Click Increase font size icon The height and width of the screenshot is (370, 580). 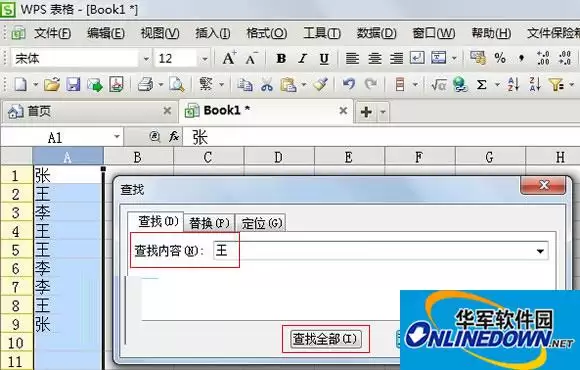coord(229,58)
